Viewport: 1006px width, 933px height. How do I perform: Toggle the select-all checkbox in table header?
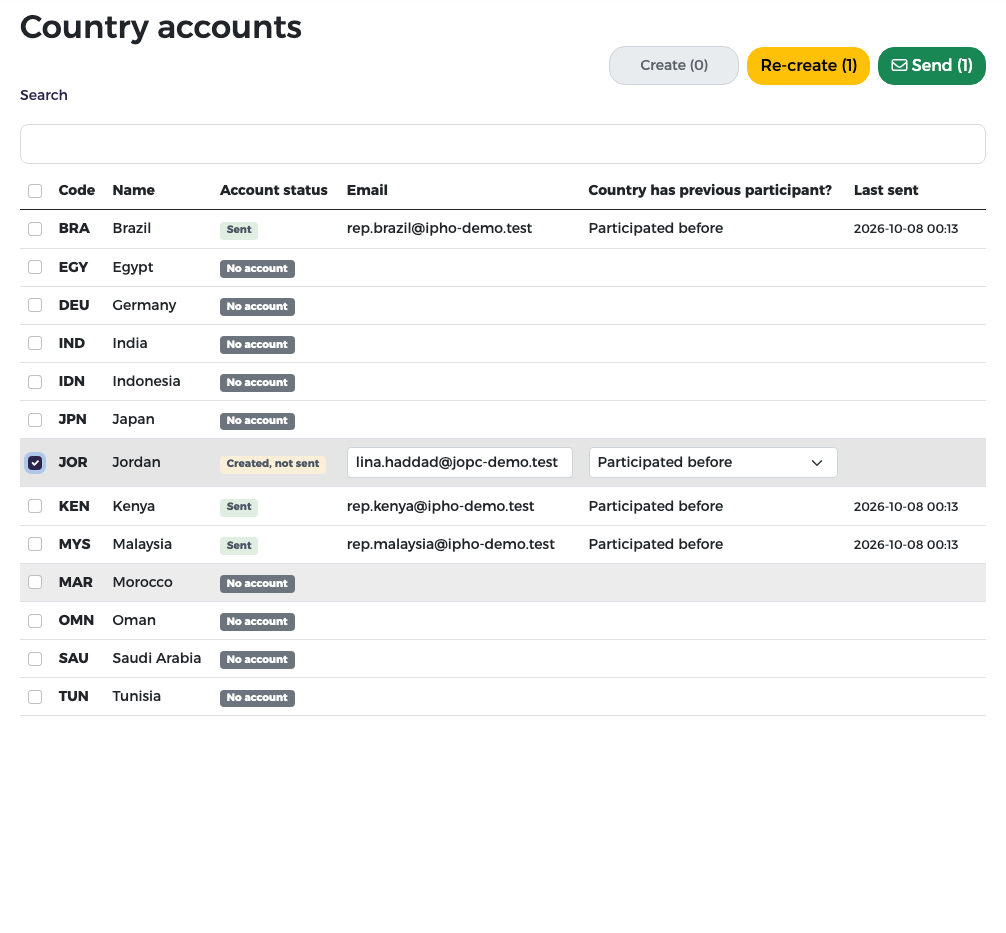(x=35, y=191)
